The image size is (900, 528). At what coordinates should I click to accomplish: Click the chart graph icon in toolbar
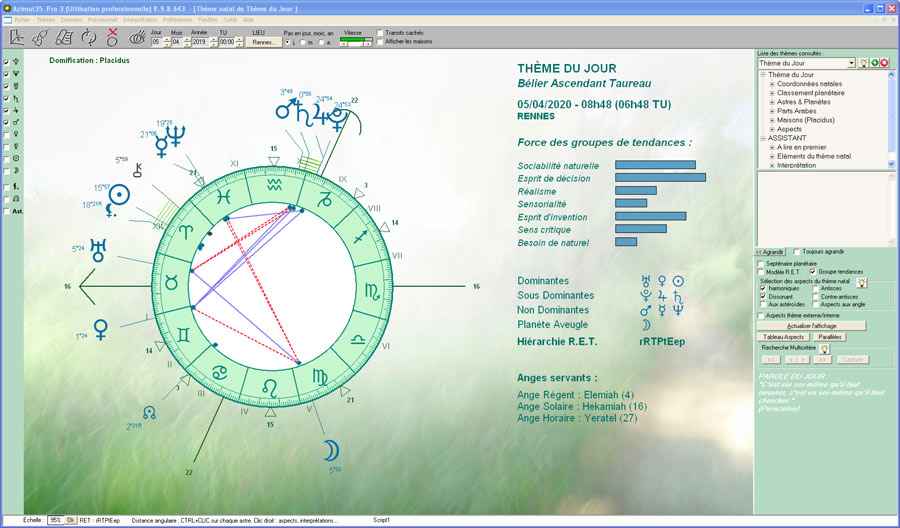[x=17, y=37]
